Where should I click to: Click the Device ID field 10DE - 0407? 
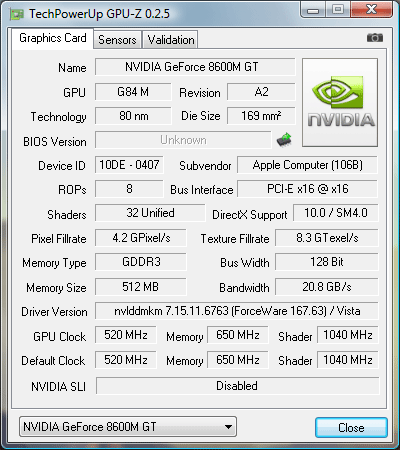pyautogui.click(x=129, y=165)
